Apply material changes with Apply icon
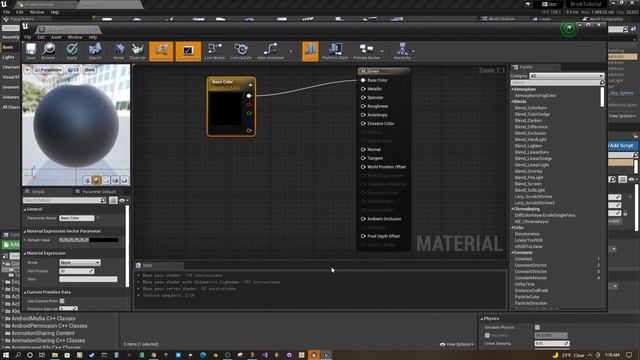Screen dimensions: 640x360 (72, 51)
